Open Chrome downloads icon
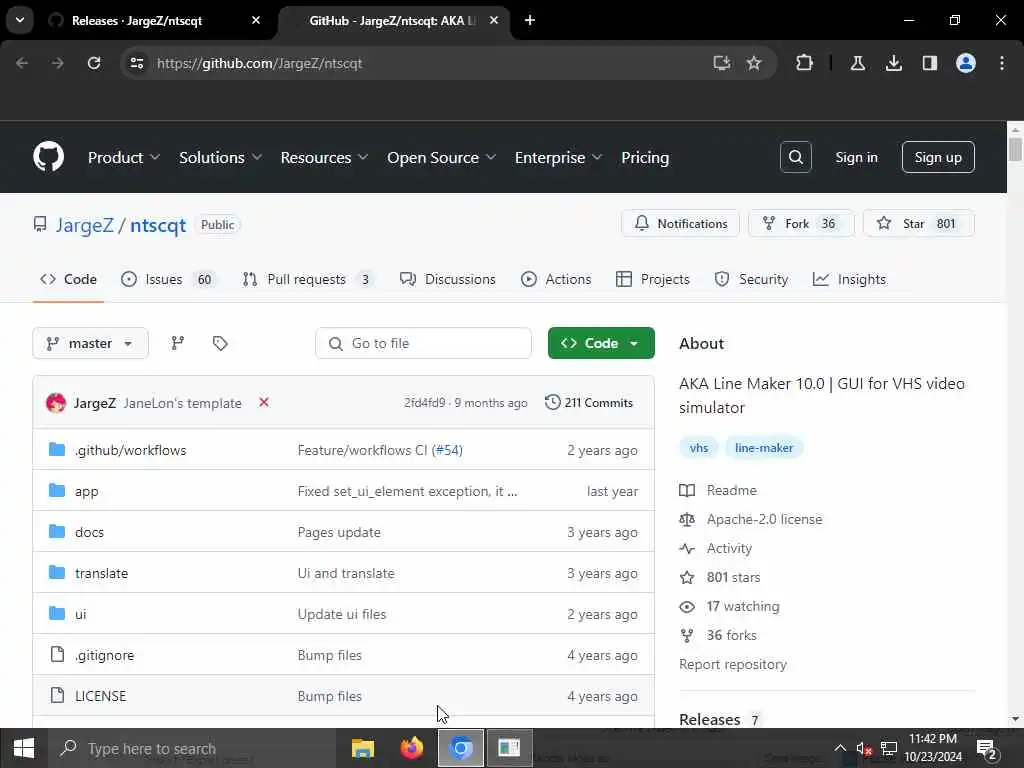The width and height of the screenshot is (1024, 768). [893, 63]
